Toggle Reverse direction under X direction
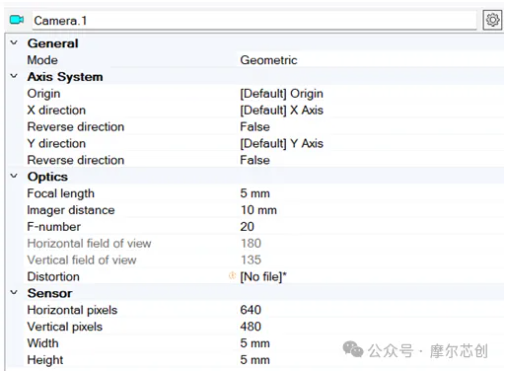This screenshot has width=516, height=377. (x=255, y=127)
